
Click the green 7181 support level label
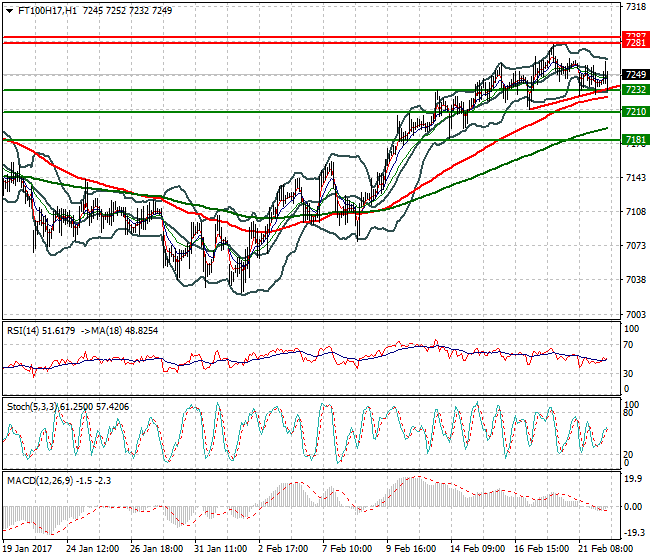click(636, 139)
